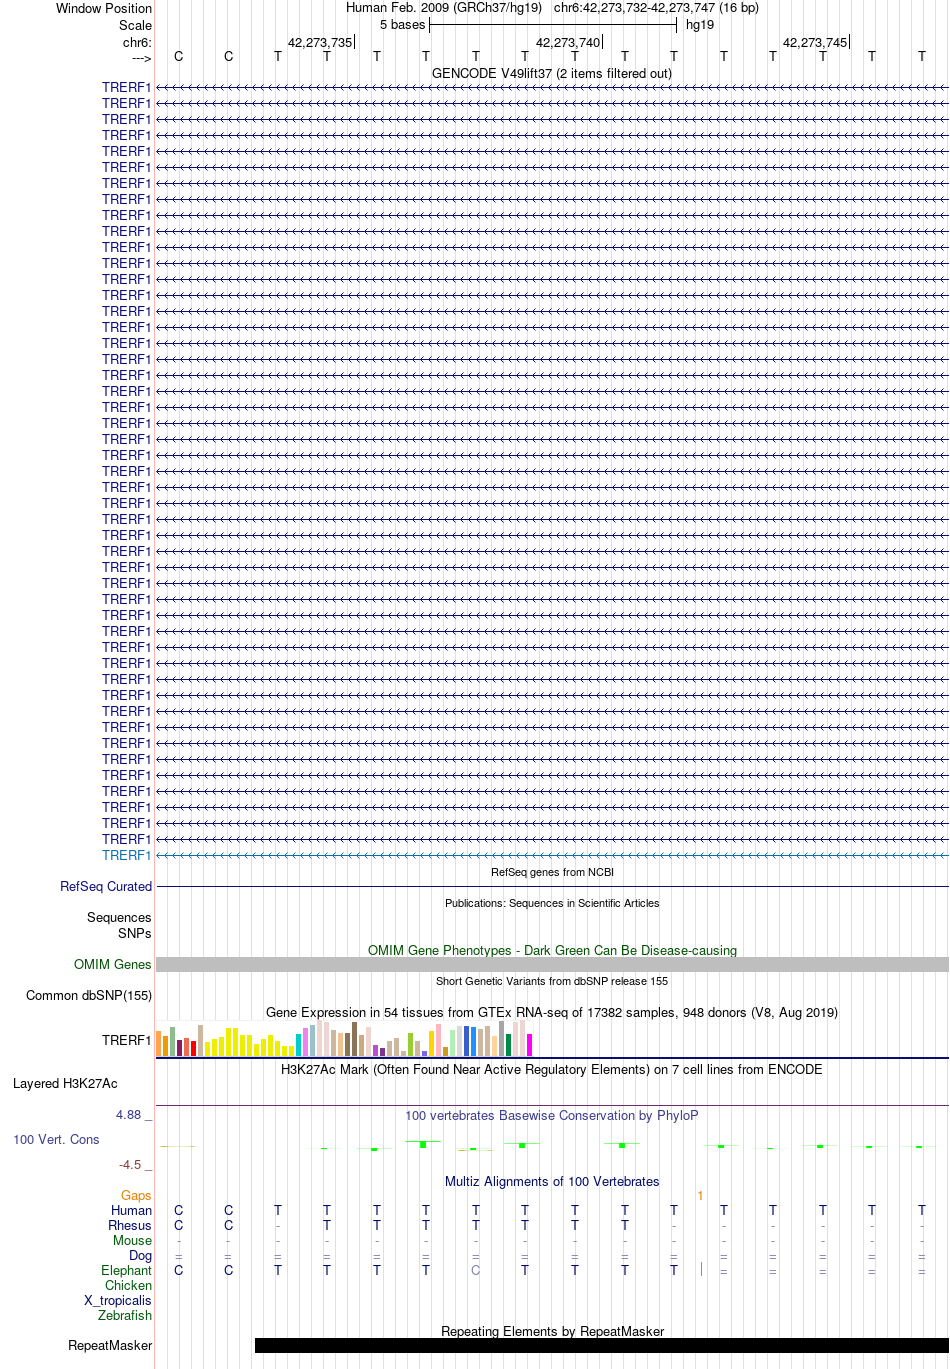Open GENCODE V49lift37 track title
This screenshot has height=1369, width=950.
click(552, 73)
